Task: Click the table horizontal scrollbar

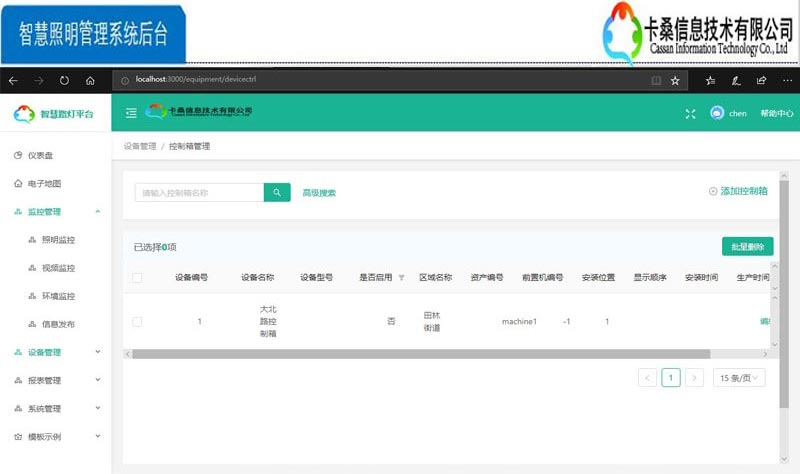Action: (420, 353)
